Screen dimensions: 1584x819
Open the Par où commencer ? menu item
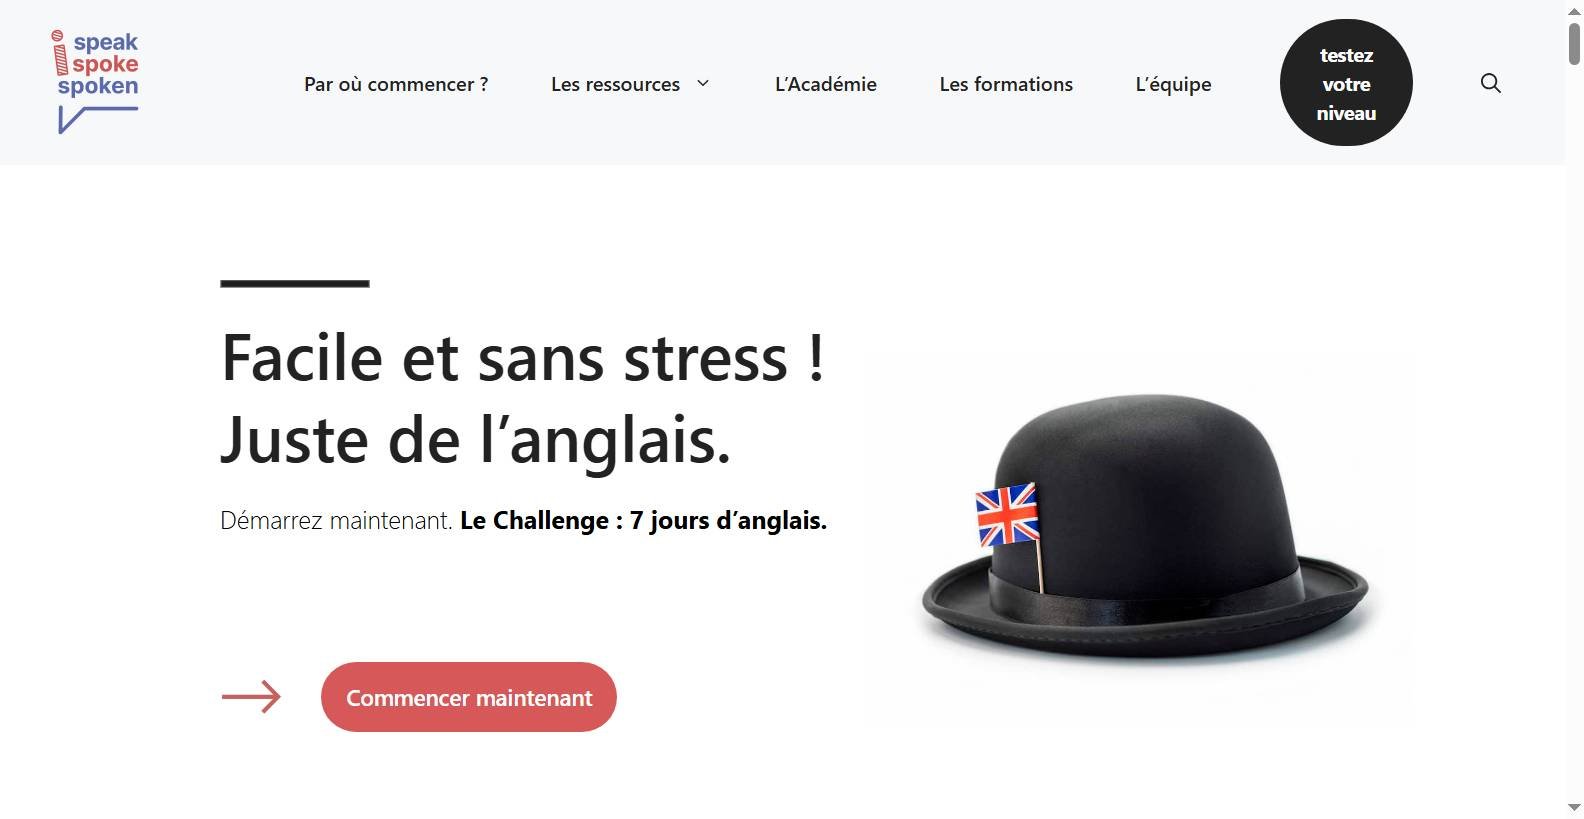[x=396, y=84]
